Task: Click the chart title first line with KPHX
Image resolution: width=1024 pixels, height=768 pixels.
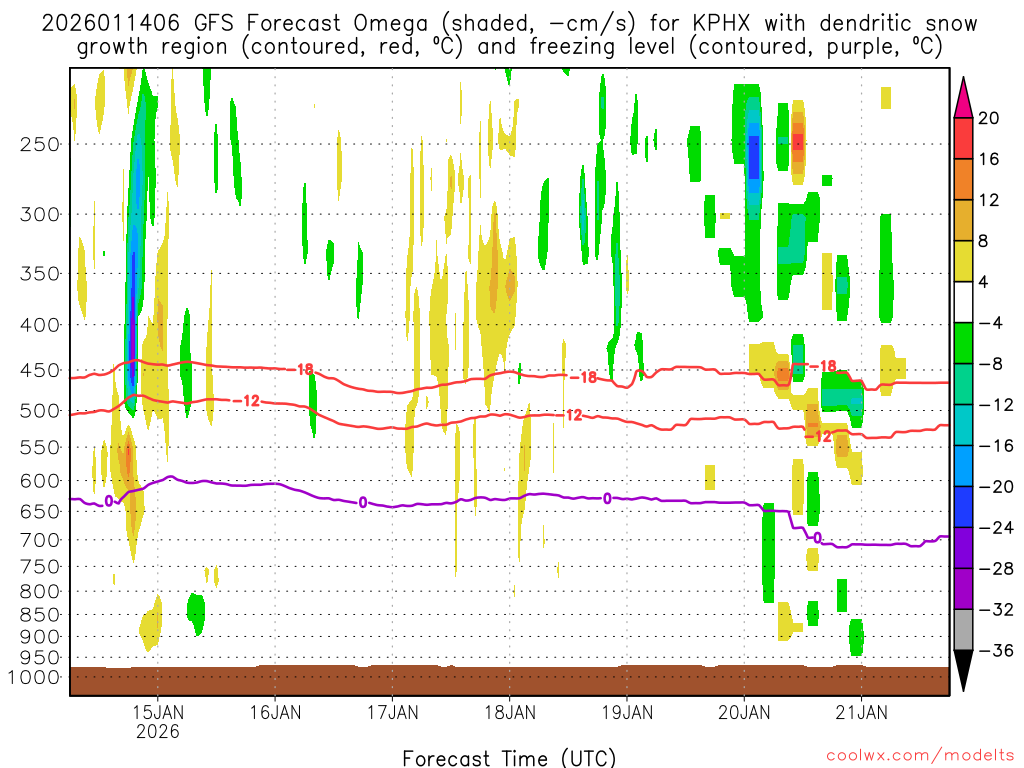Action: click(509, 24)
